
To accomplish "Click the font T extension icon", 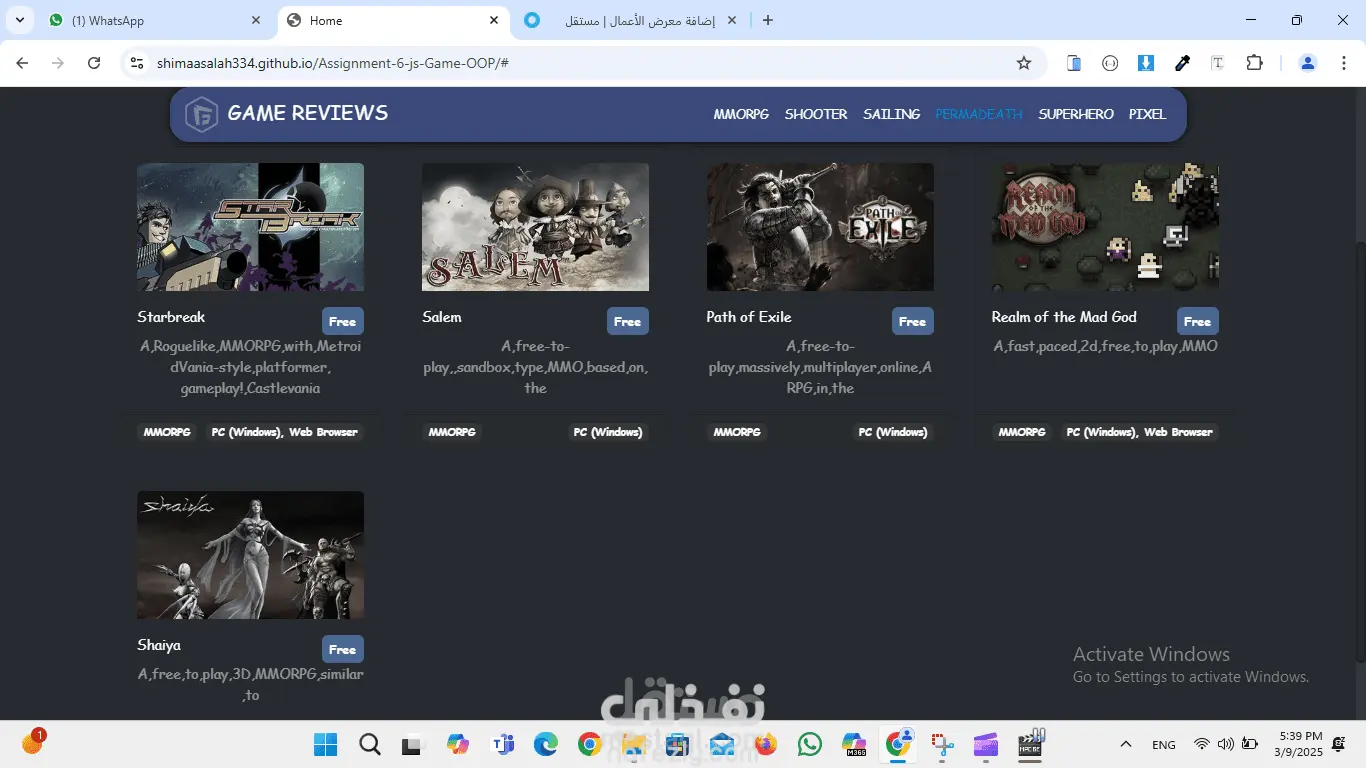I will click(1217, 63).
